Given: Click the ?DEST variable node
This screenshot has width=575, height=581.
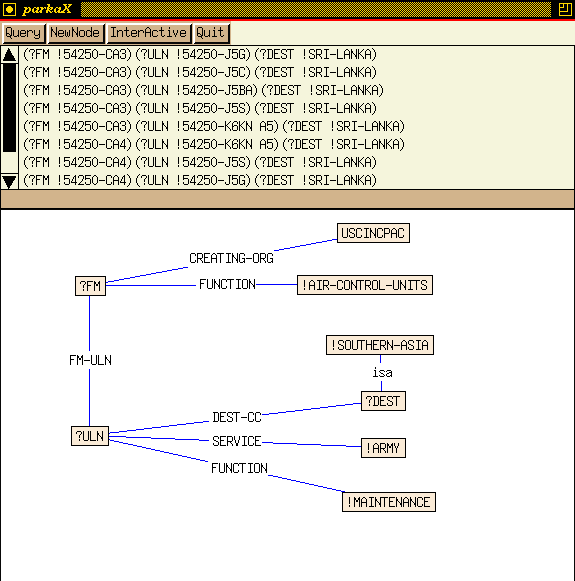Looking at the screenshot, I should 383,401.
